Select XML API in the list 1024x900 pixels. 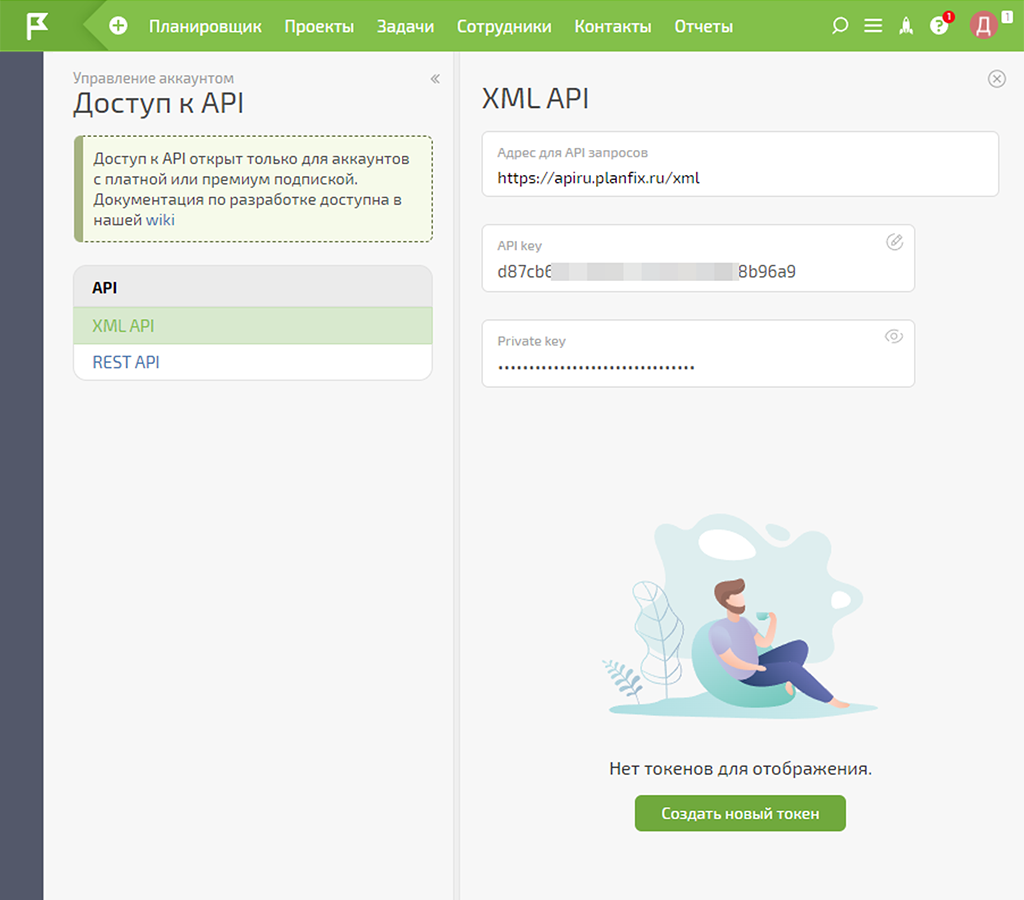(253, 325)
